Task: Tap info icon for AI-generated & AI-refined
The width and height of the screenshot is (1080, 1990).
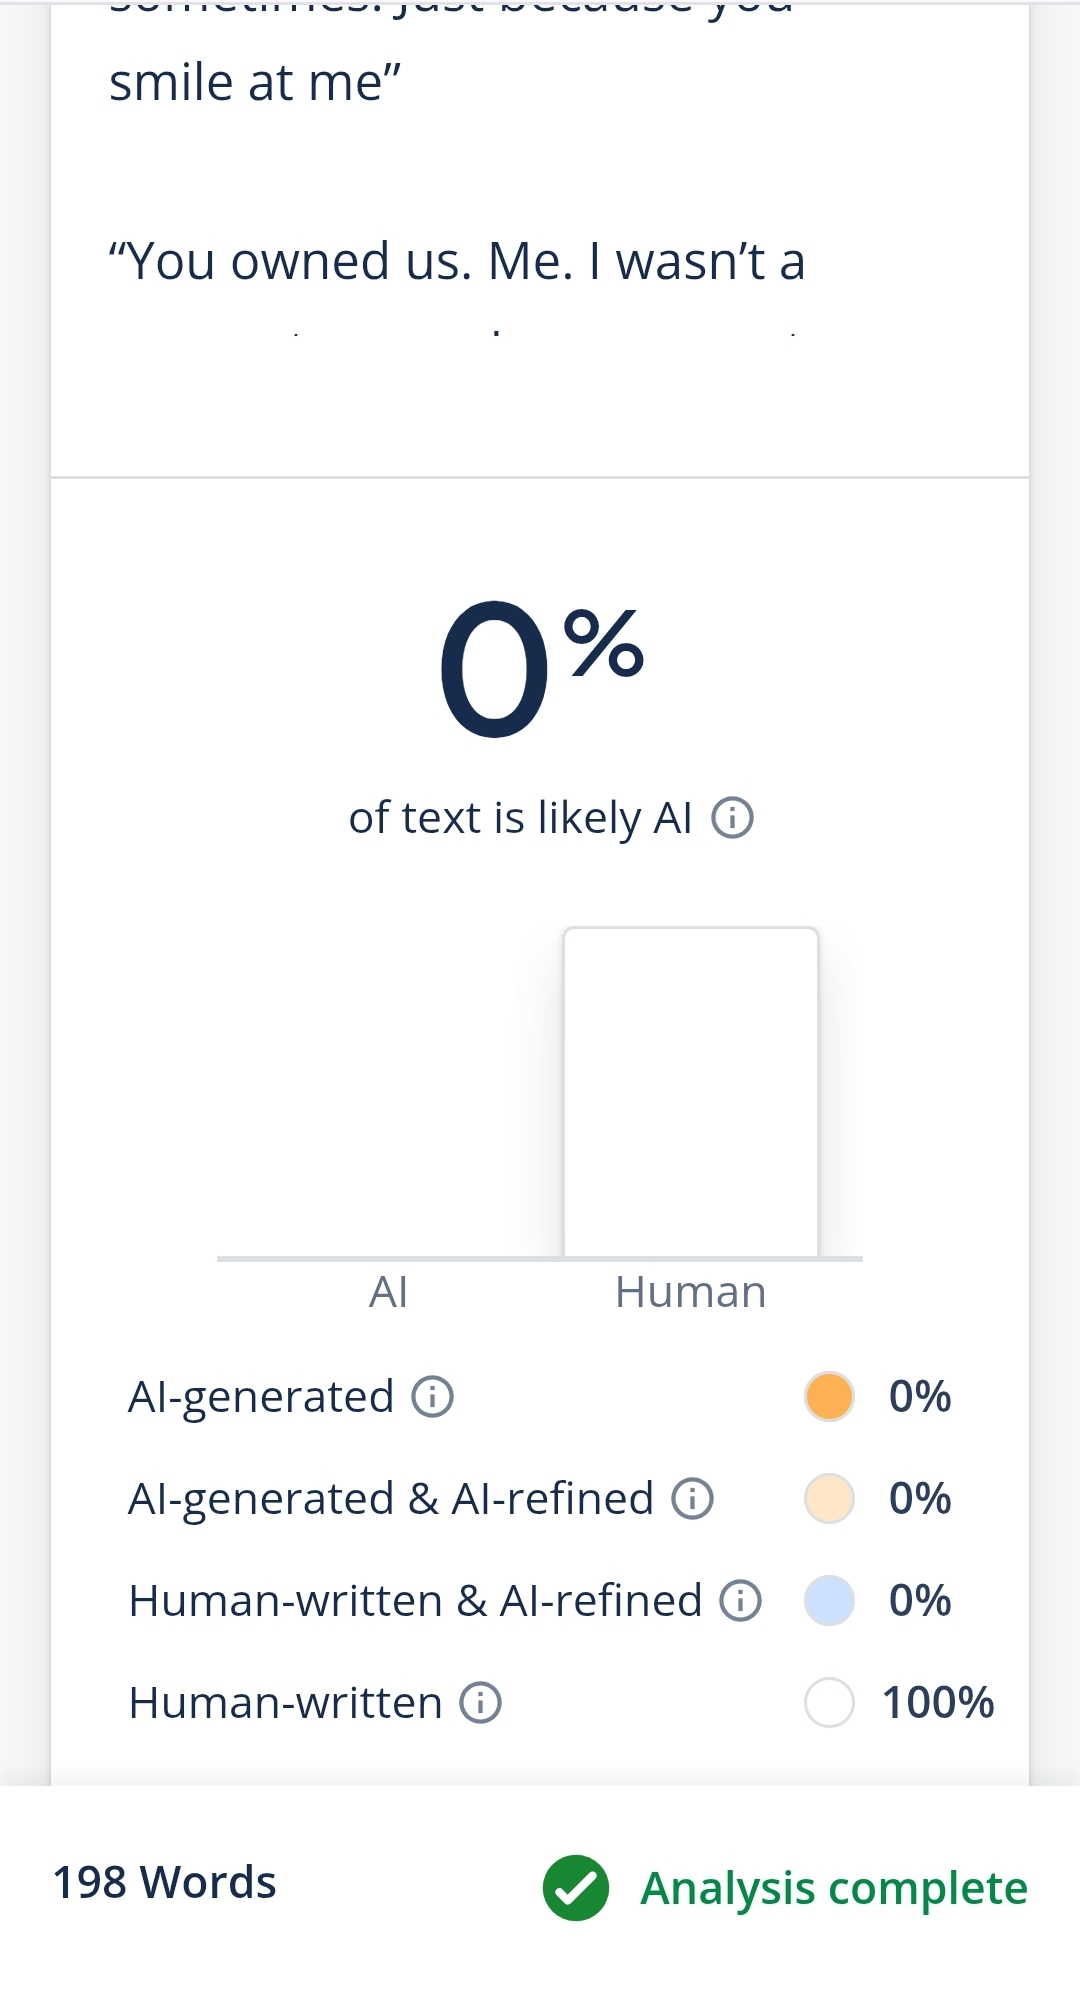Action: click(x=692, y=1498)
